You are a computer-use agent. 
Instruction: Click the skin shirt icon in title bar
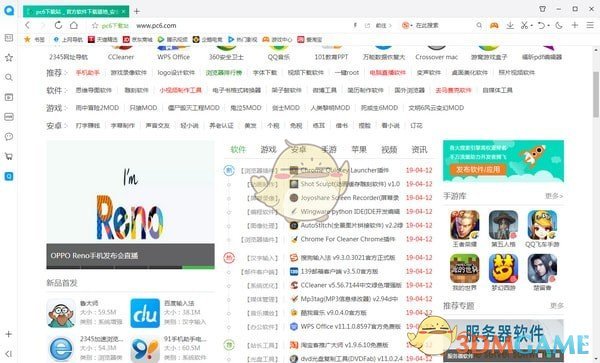(x=542, y=9)
